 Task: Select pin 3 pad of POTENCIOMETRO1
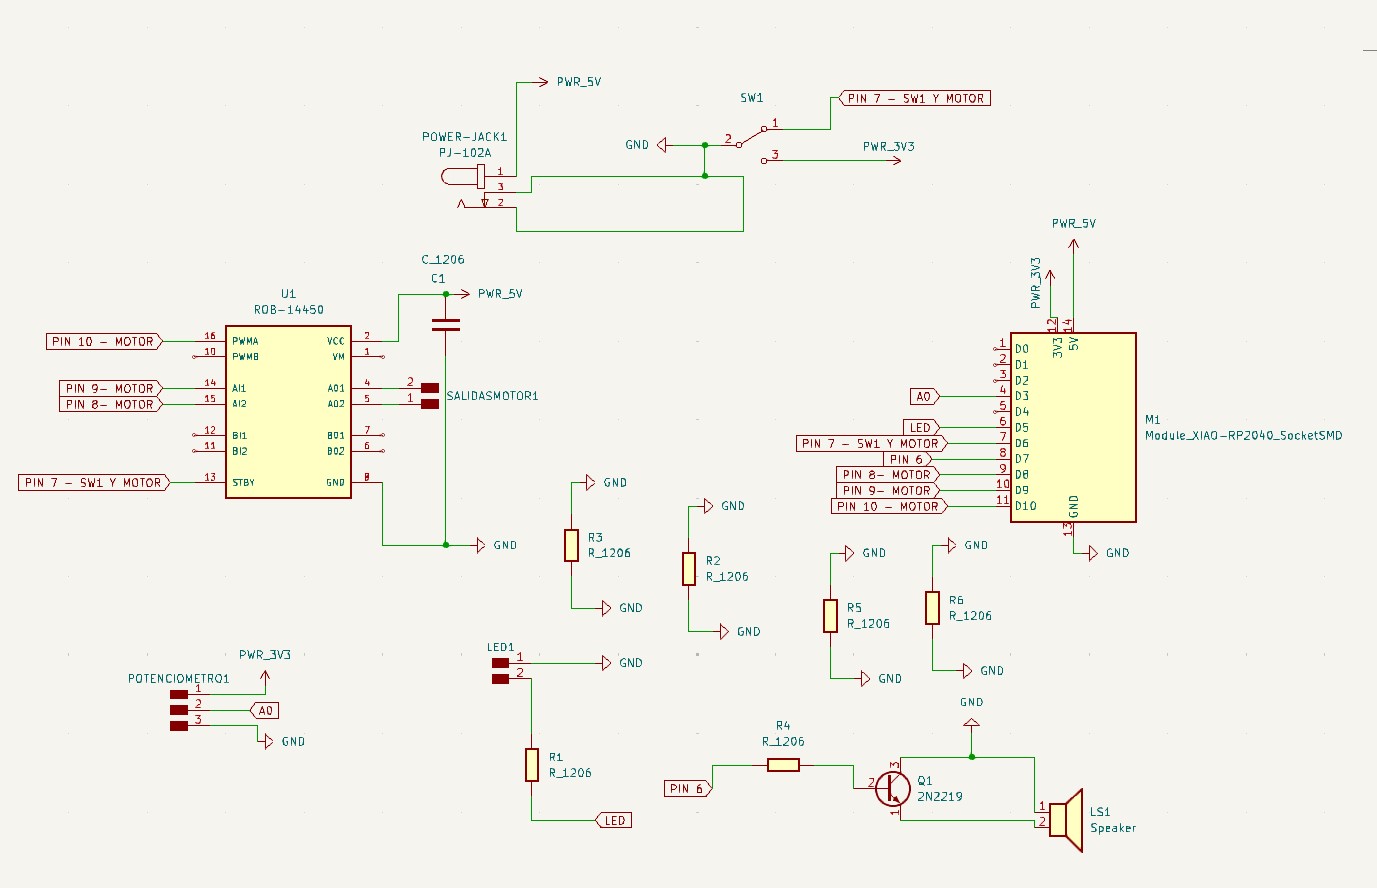coord(179,726)
